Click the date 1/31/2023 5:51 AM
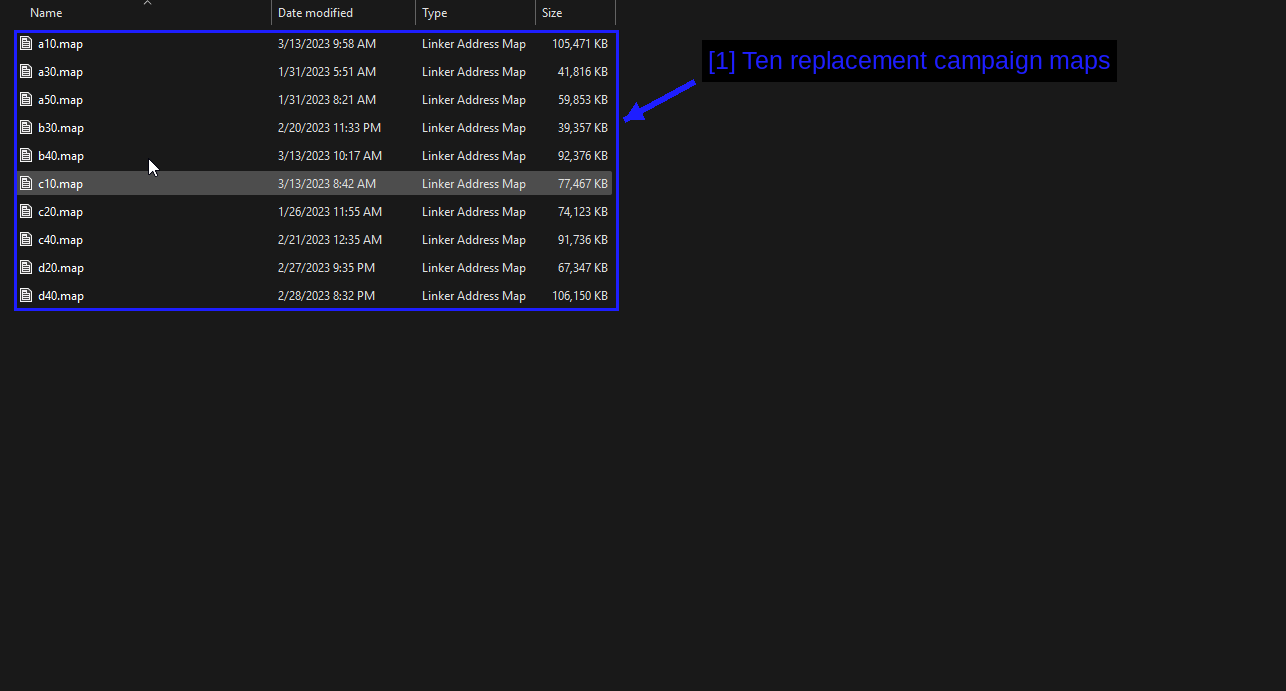The height and width of the screenshot is (691, 1286). (327, 72)
